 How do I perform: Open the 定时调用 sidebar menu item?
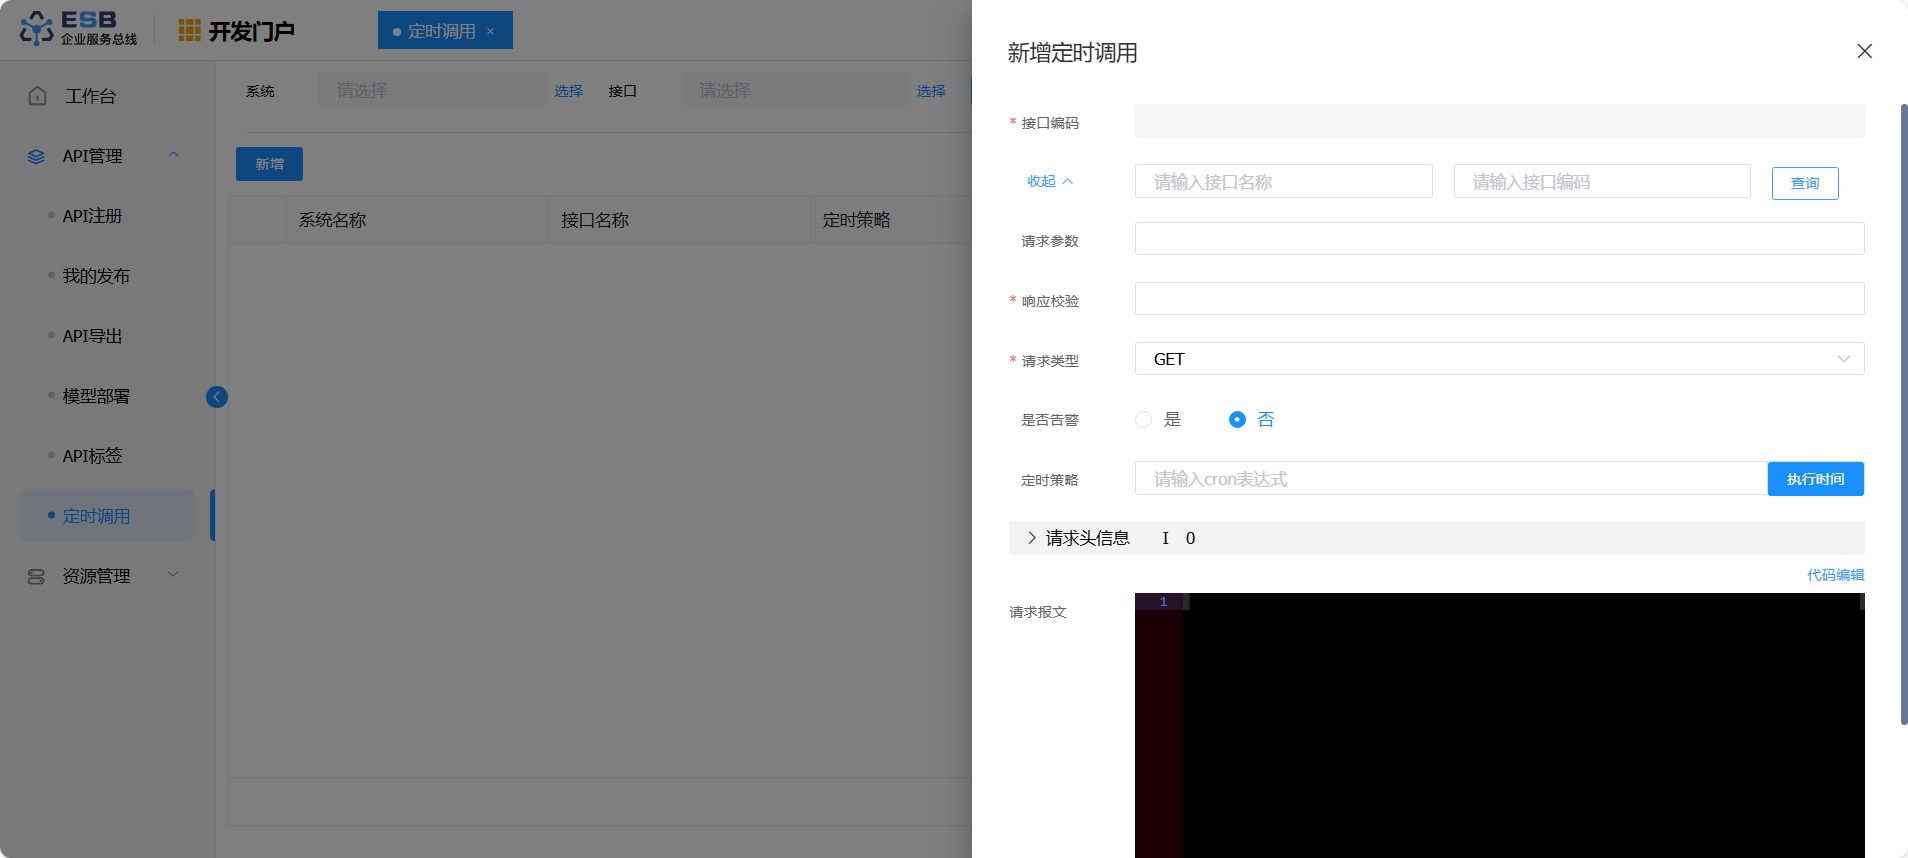pyautogui.click(x=97, y=516)
